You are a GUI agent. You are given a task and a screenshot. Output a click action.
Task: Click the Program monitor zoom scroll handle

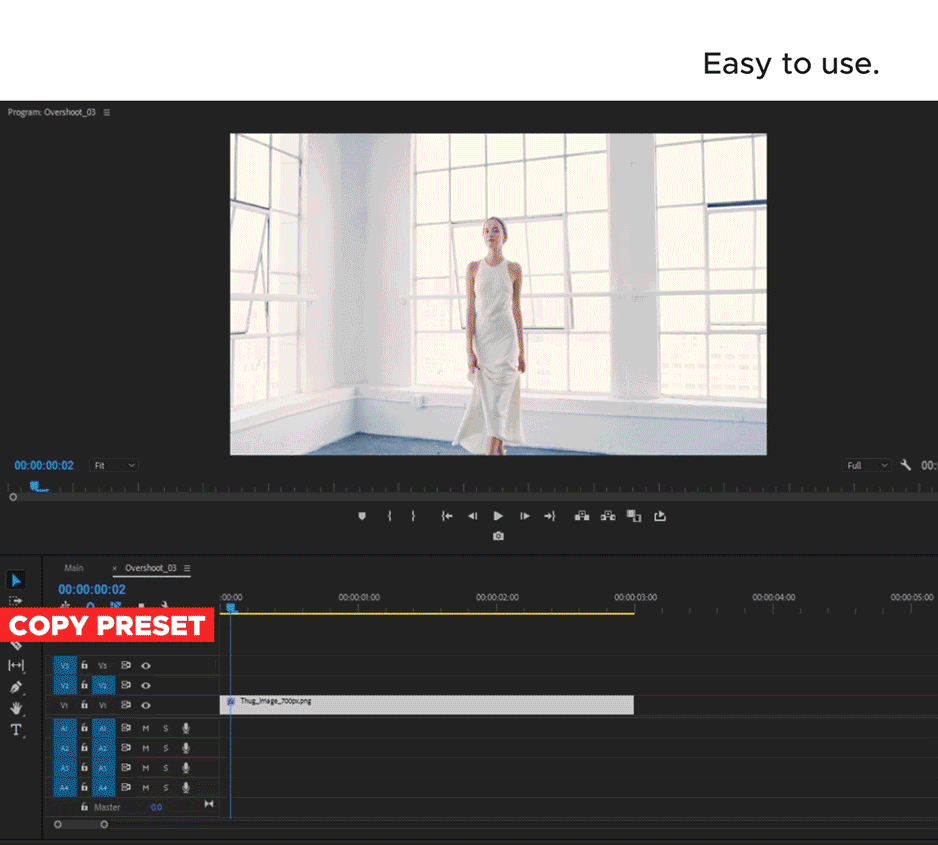pyautogui.click(x=13, y=497)
